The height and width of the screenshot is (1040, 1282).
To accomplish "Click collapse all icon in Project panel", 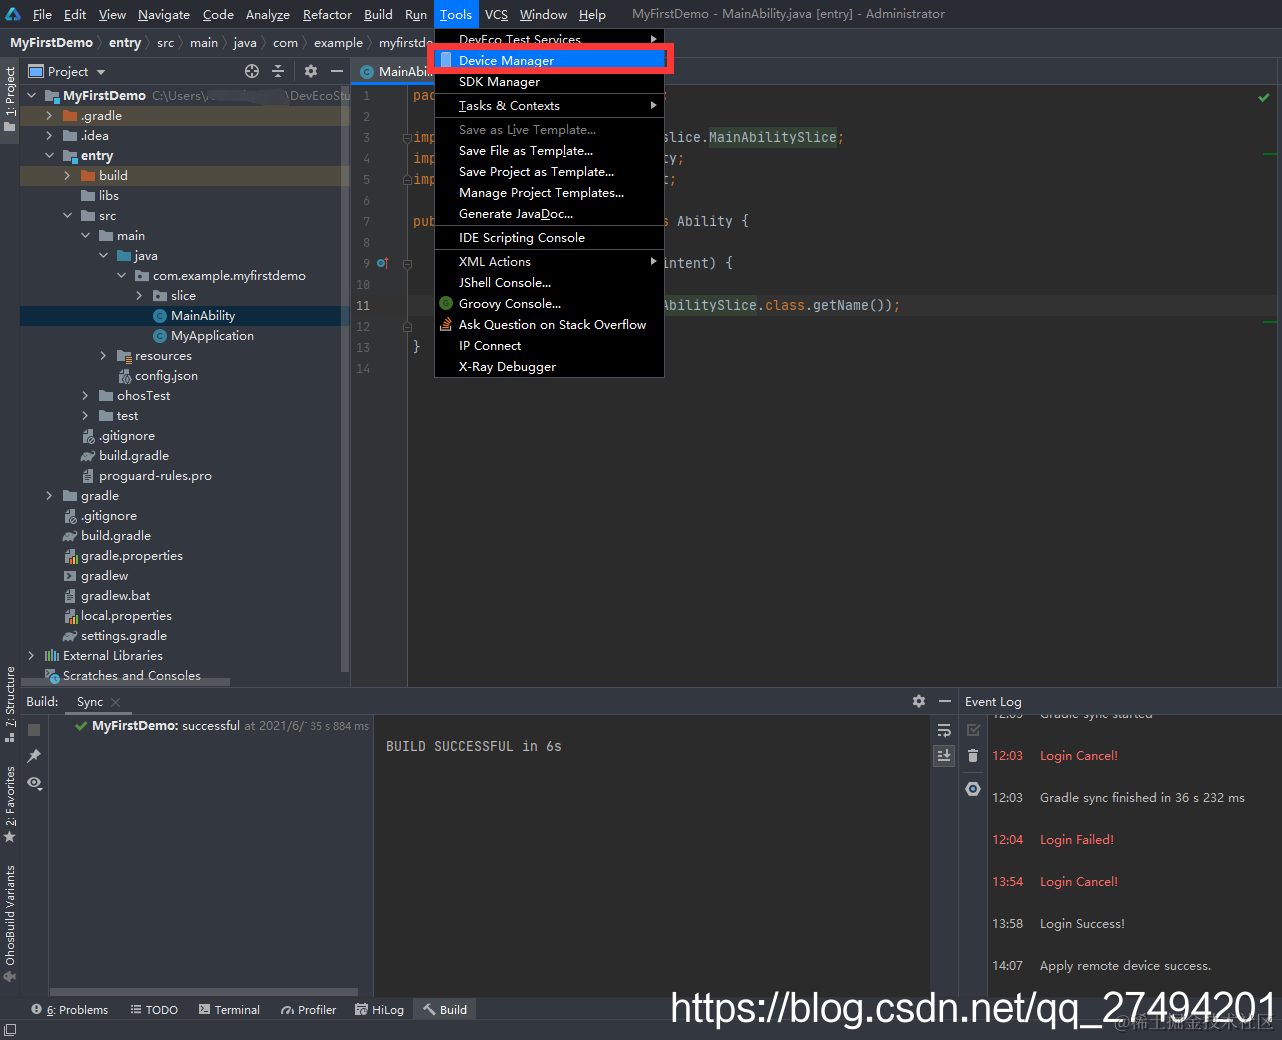I will [278, 71].
